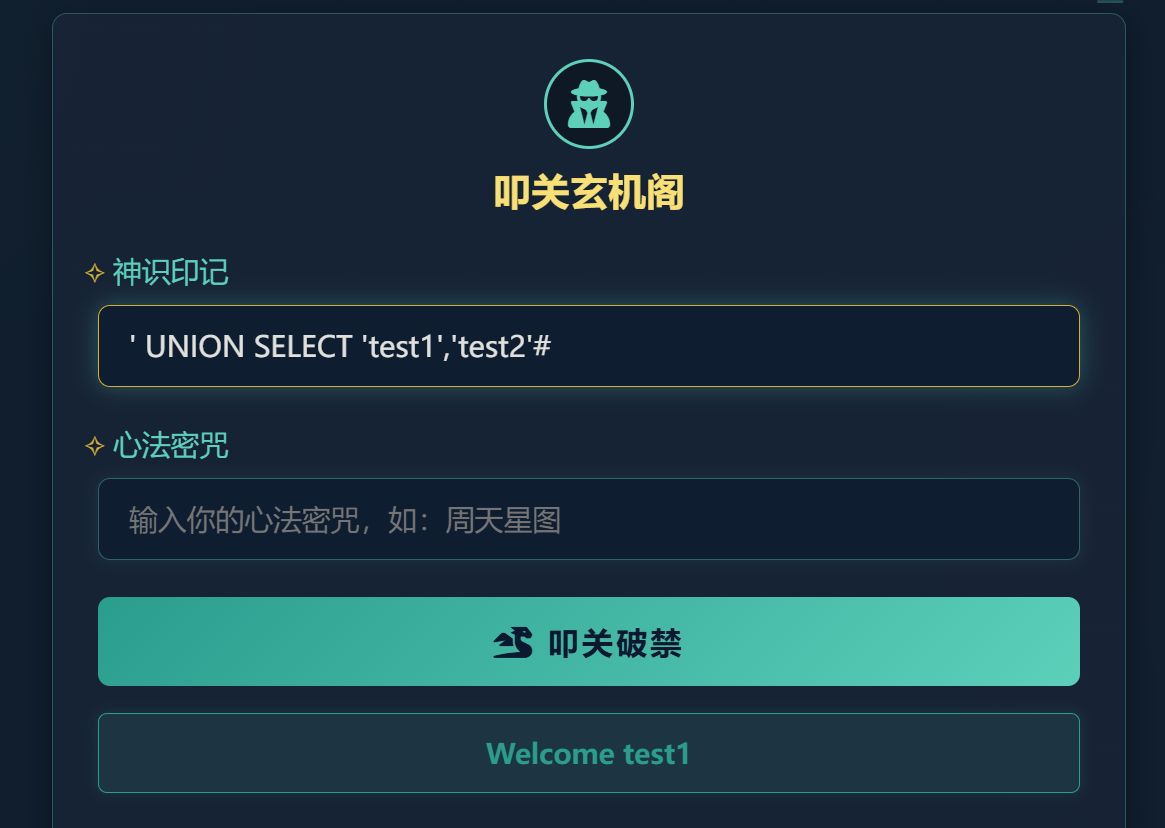Click the small teal element at top-right corner
The image size is (1165, 828).
1110,2
